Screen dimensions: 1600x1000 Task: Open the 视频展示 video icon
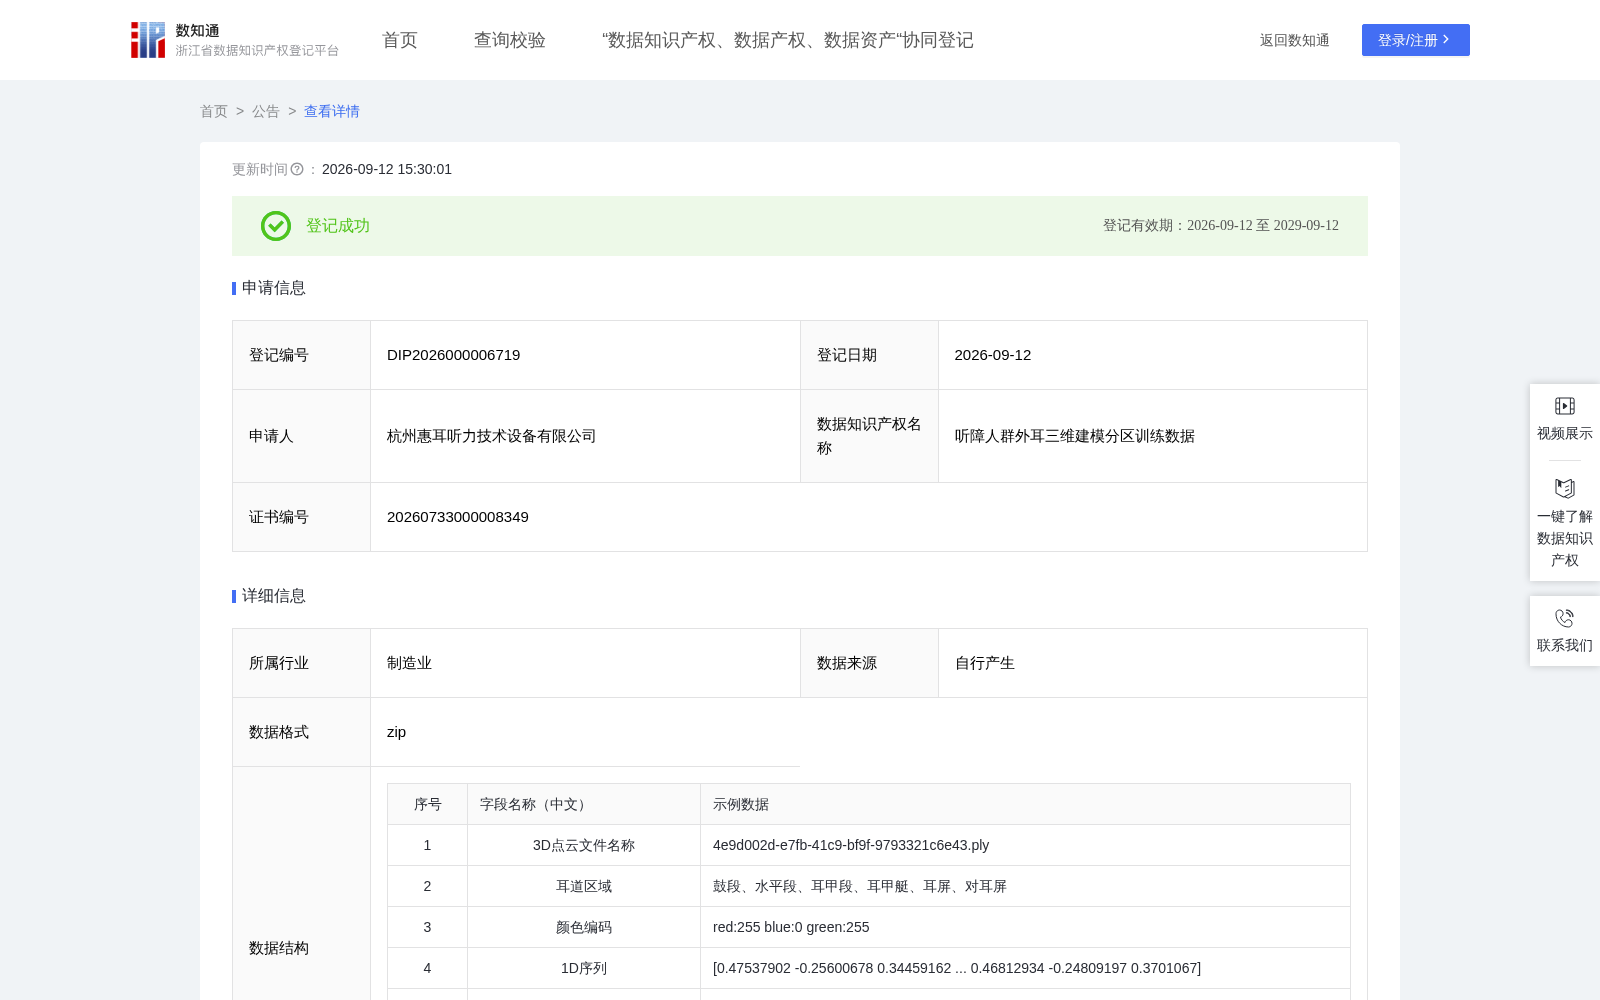tap(1565, 406)
